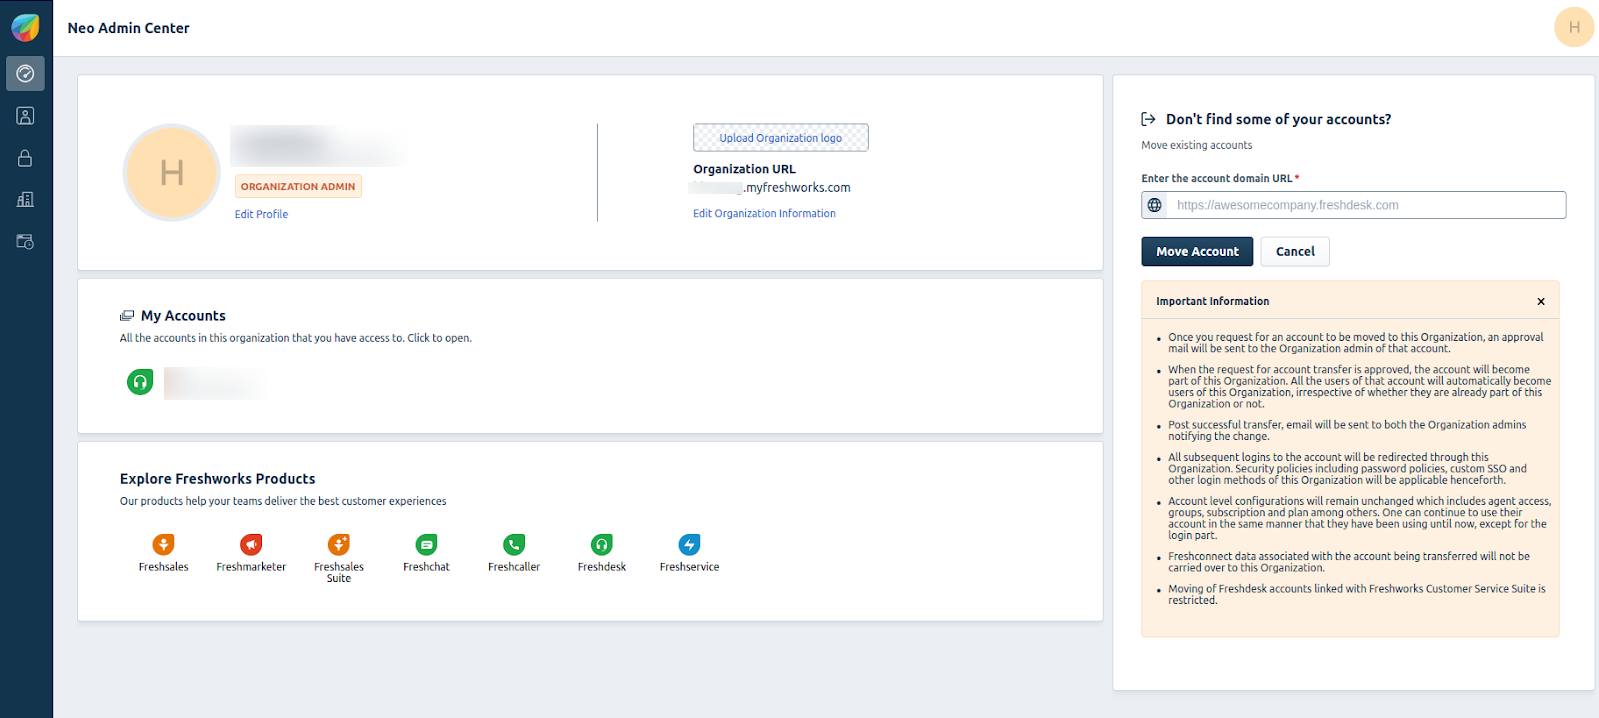
Task: Open the Freshsales product icon
Action: point(163,544)
